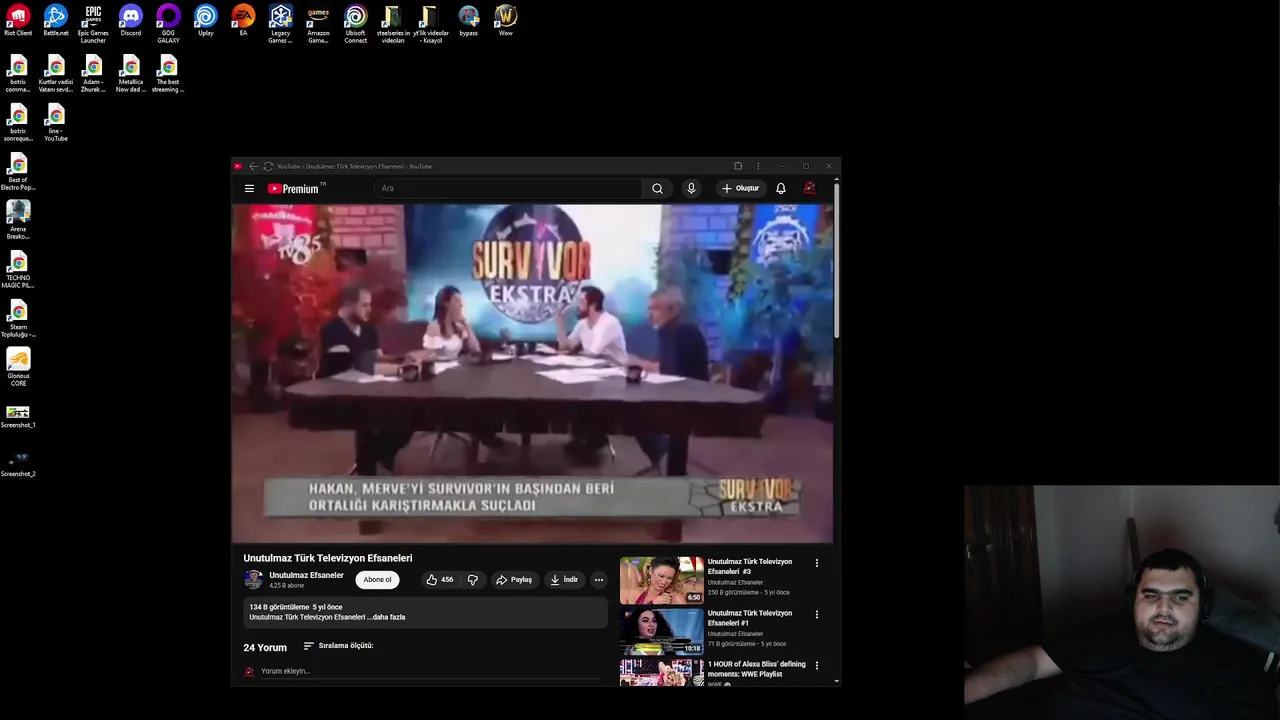1280x720 pixels.
Task: Focus the Ara search field
Action: point(507,188)
